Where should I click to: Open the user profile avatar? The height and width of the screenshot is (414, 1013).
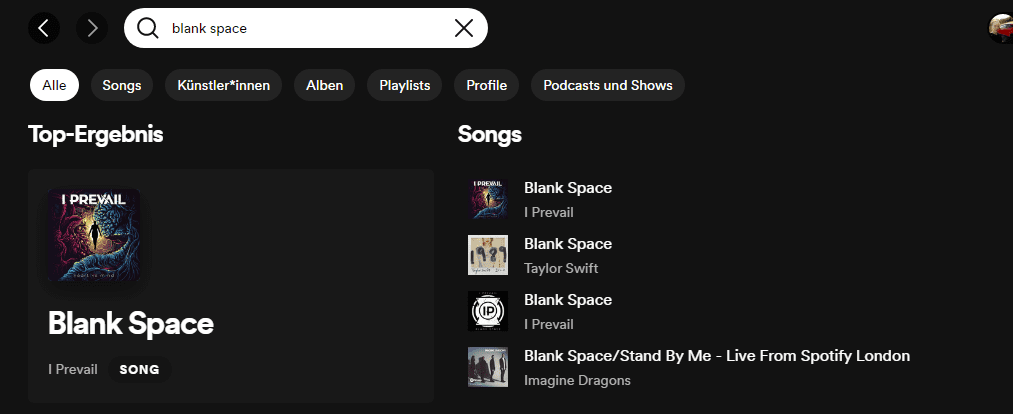coord(1001,28)
